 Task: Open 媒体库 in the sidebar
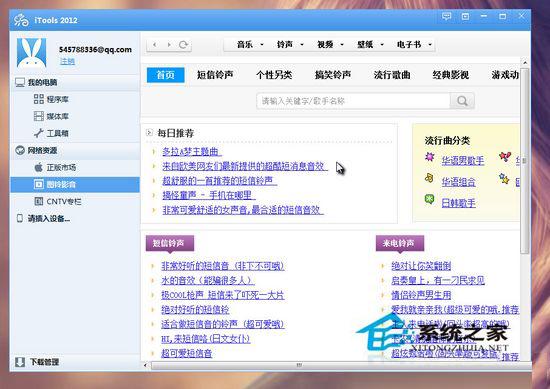point(51,116)
